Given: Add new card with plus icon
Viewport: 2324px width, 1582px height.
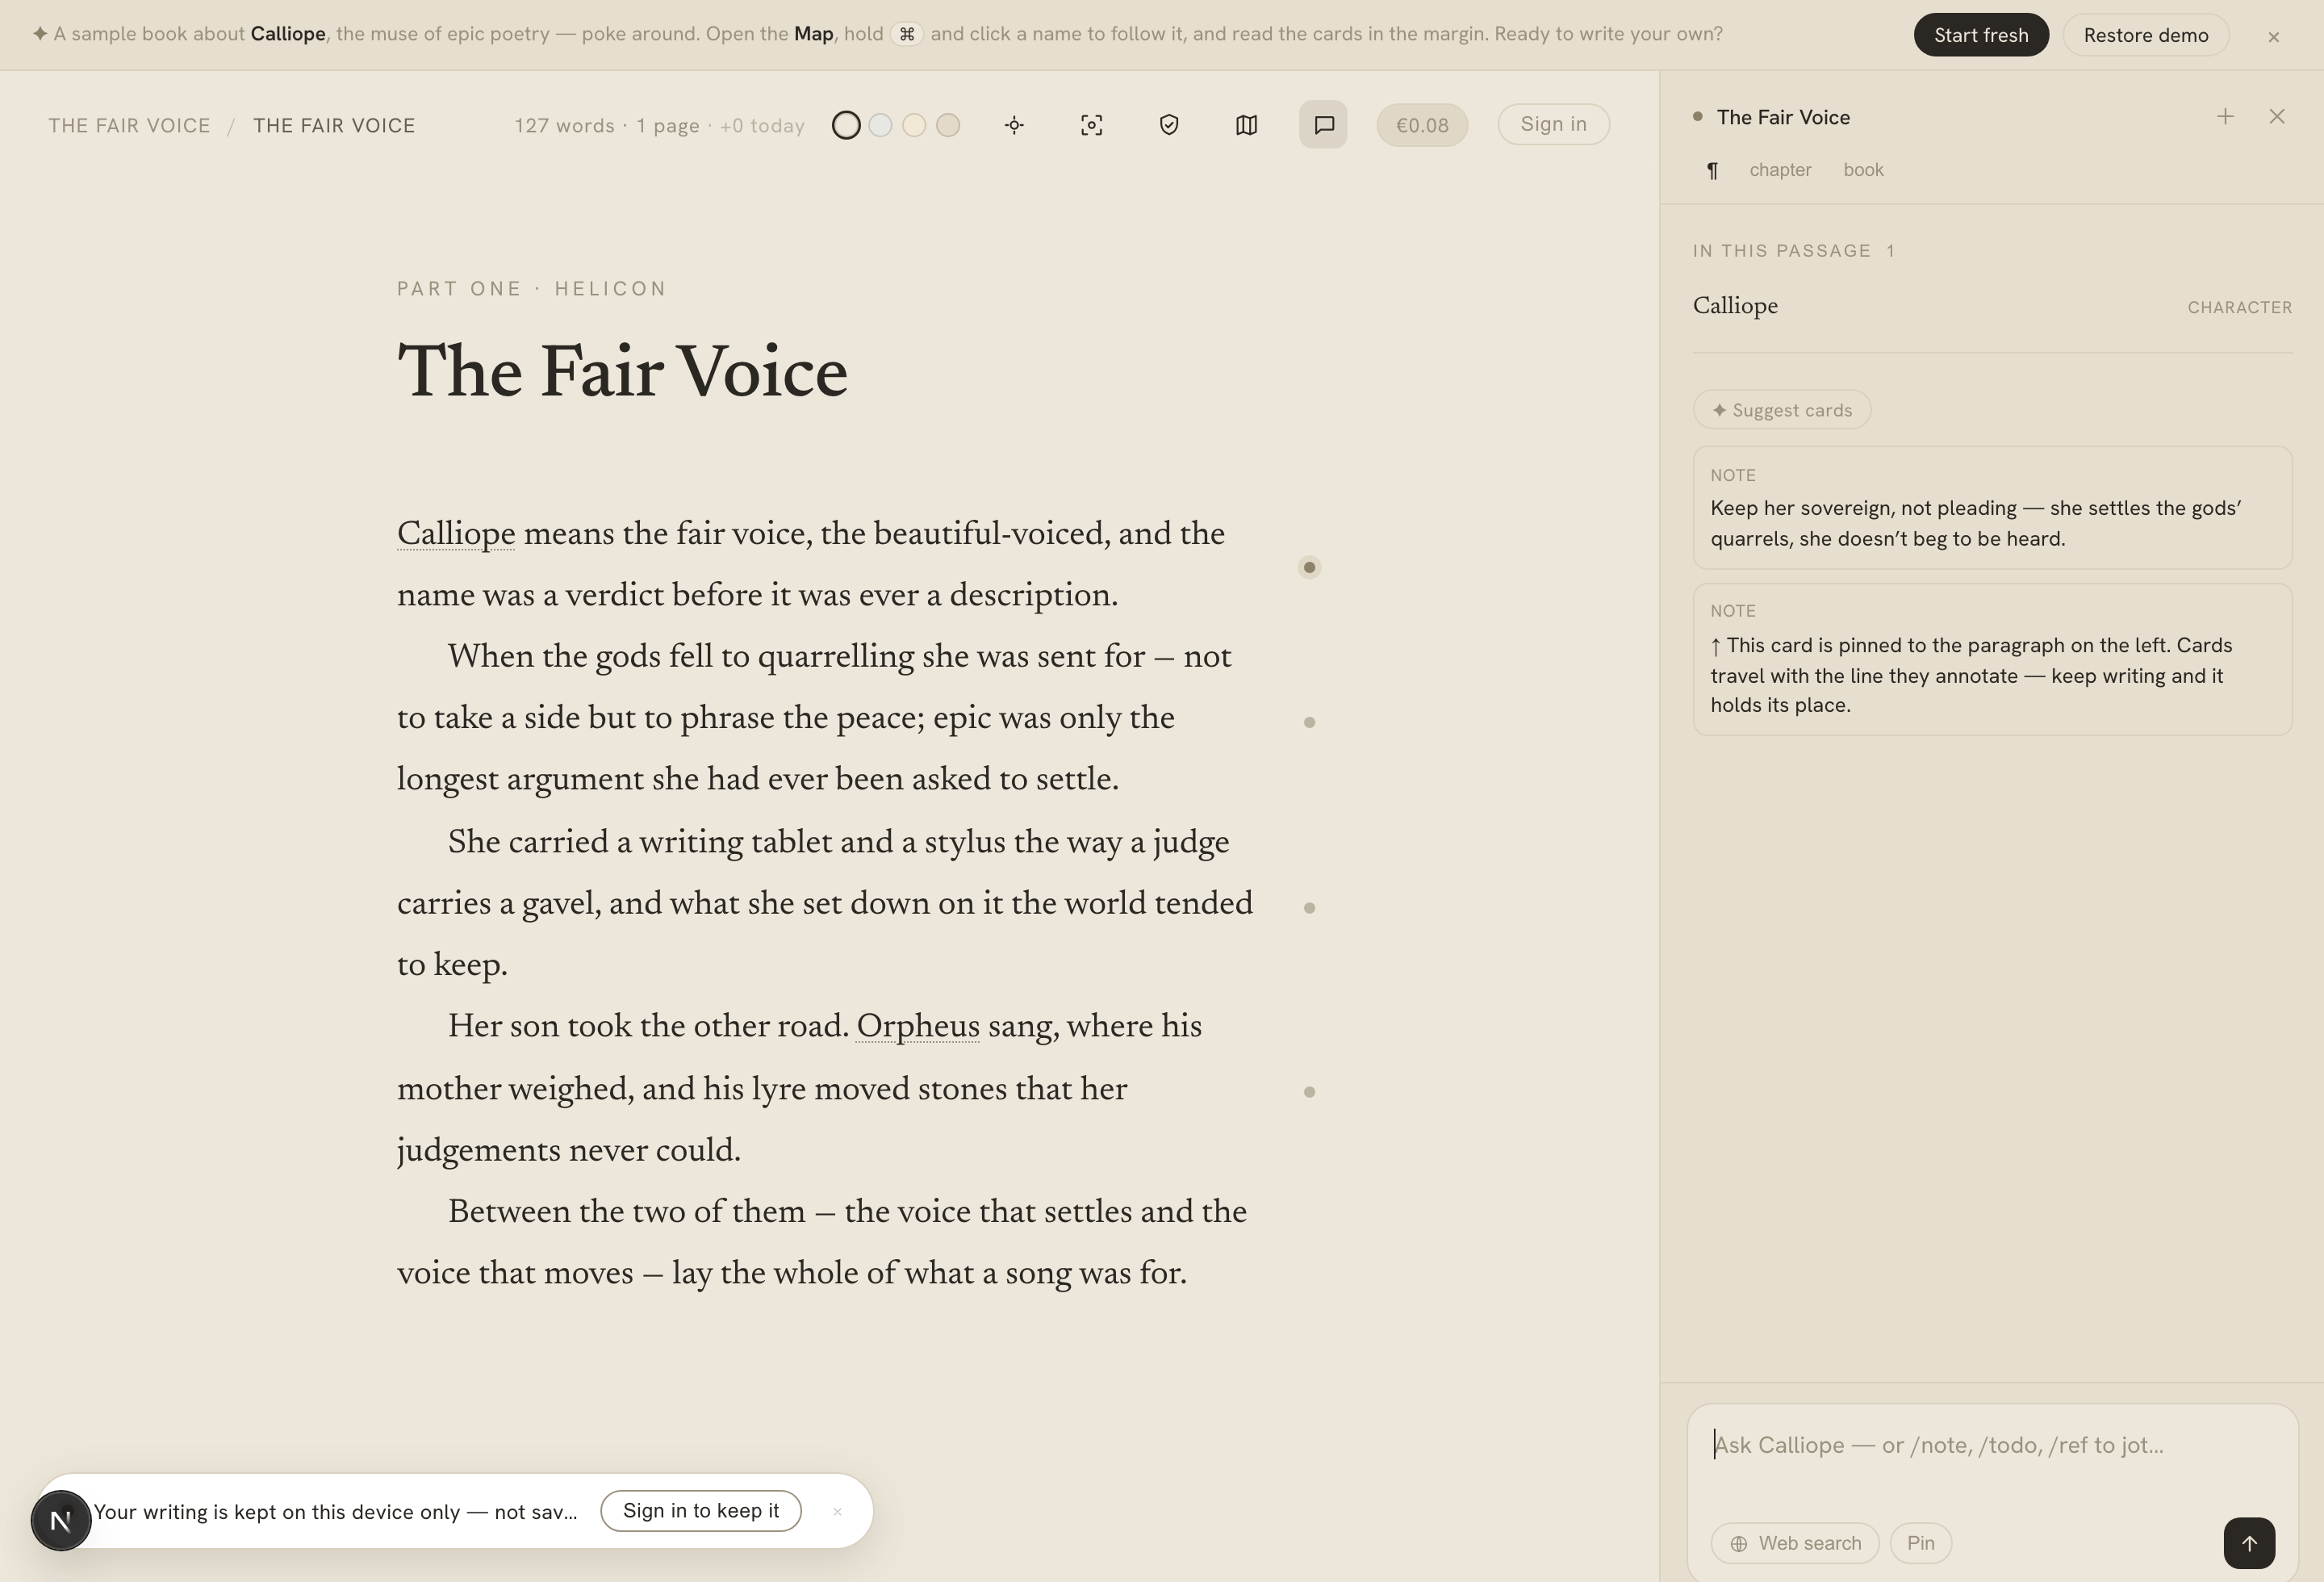Looking at the screenshot, I should tap(2225, 117).
